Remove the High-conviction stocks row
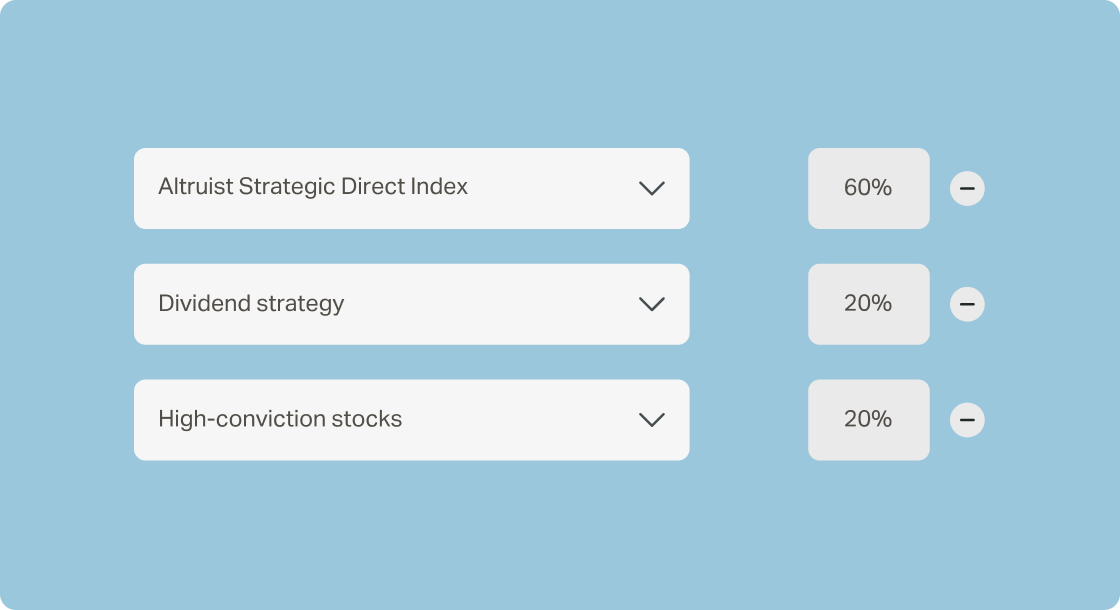The height and width of the screenshot is (610, 1120). point(967,420)
